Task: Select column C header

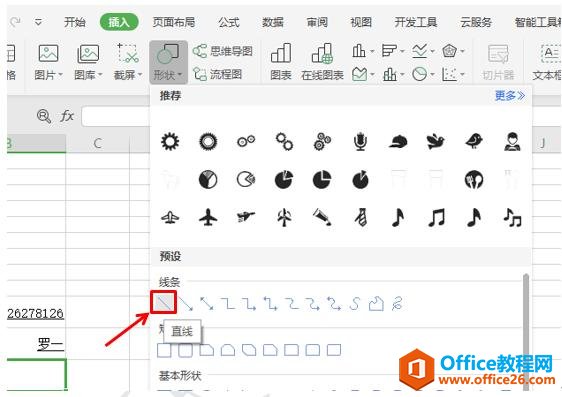Action: point(97,143)
